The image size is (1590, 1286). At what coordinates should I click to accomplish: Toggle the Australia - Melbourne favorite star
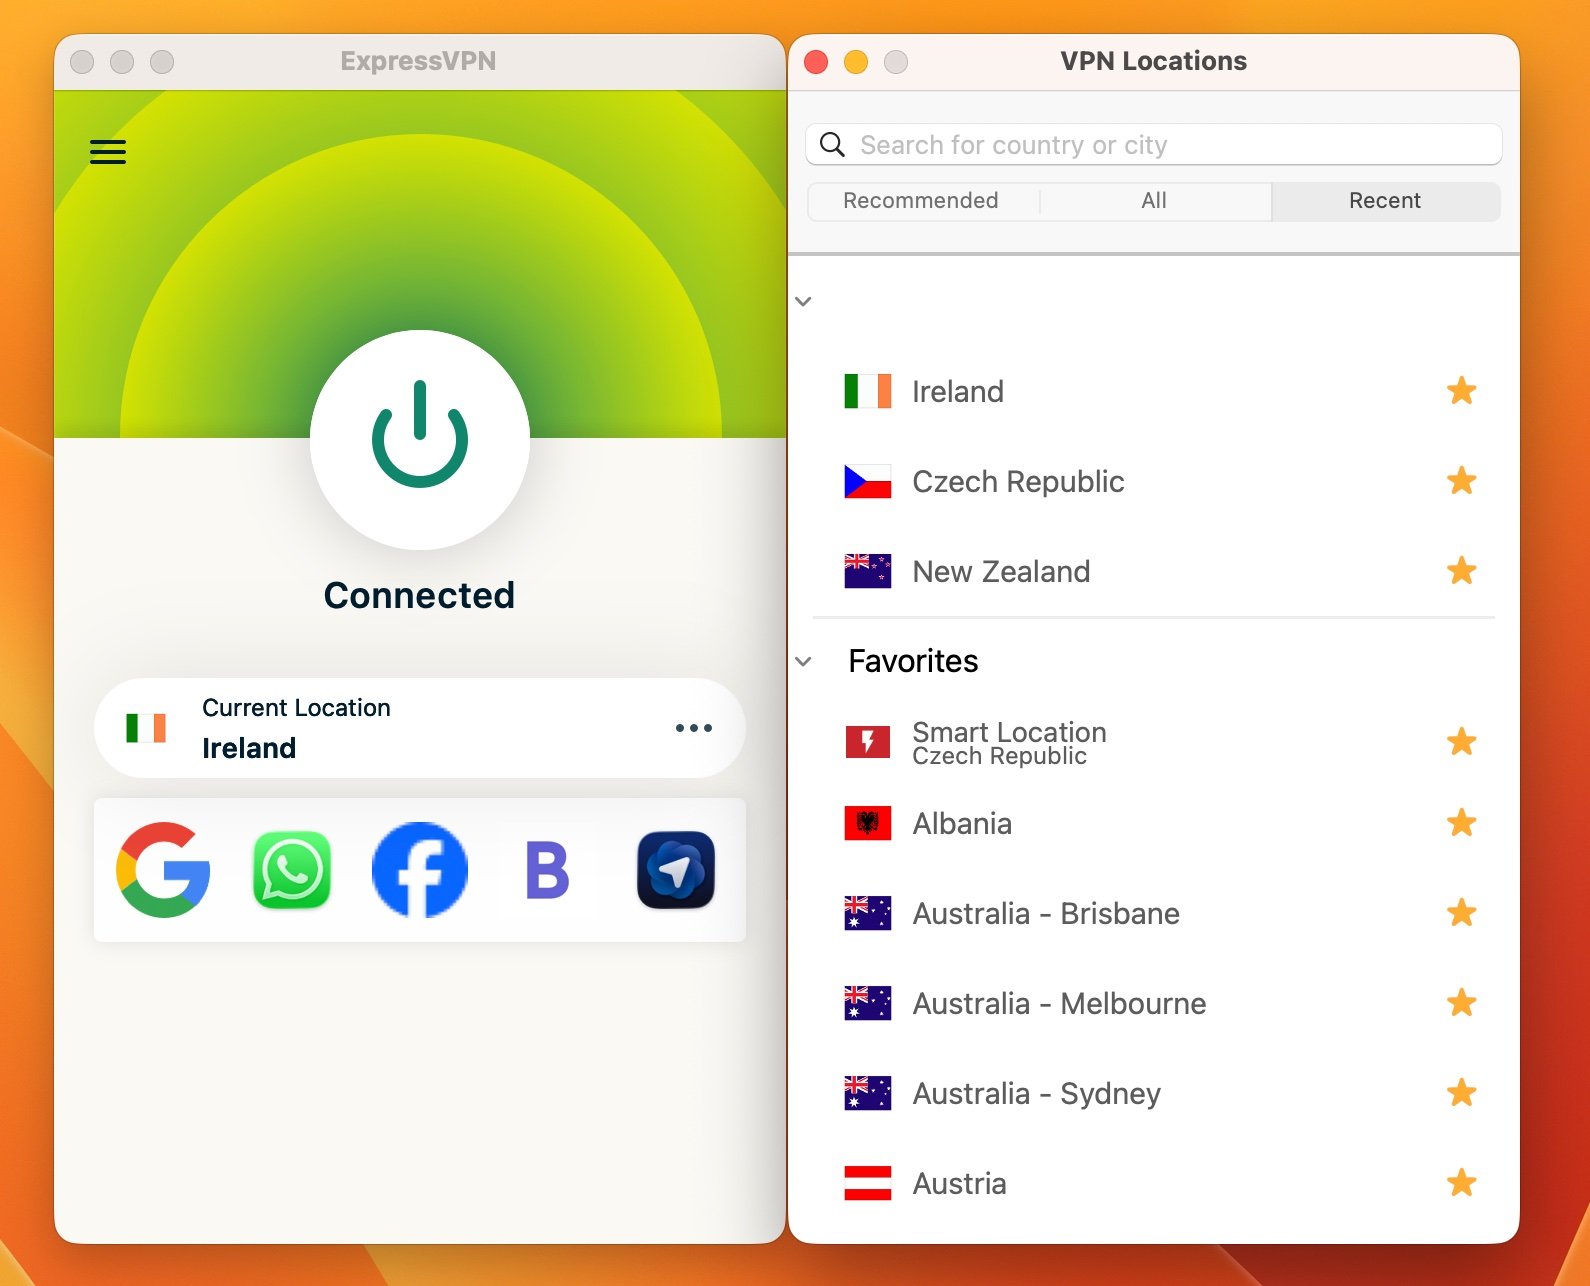point(1462,1003)
